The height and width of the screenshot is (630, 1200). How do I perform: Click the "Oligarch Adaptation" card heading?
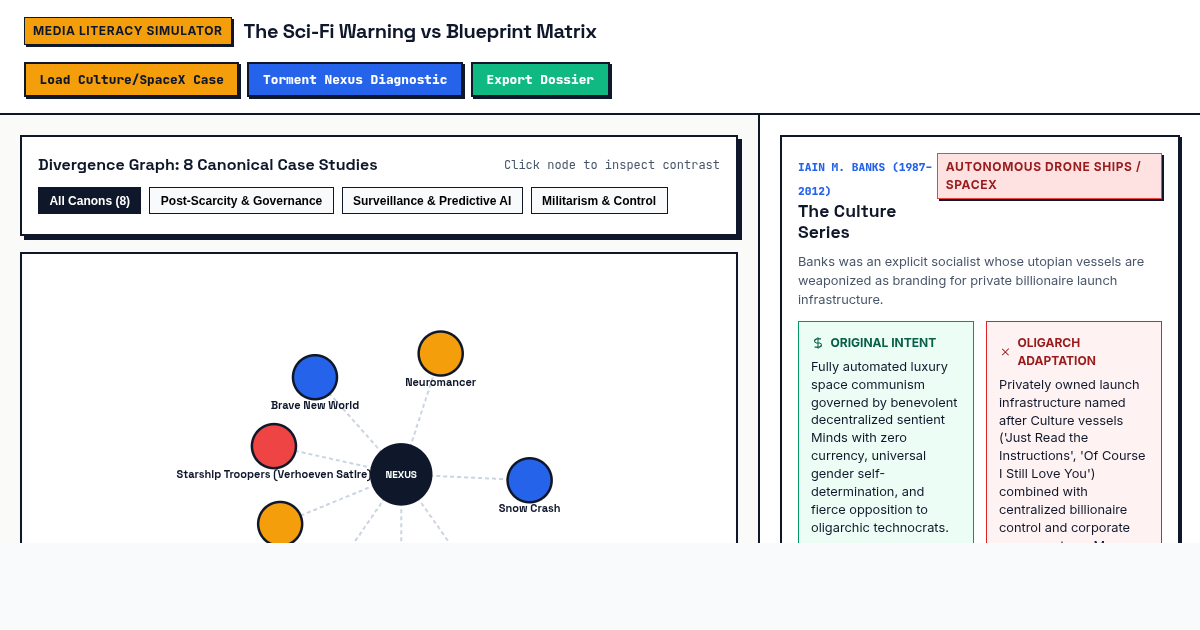1057,352
